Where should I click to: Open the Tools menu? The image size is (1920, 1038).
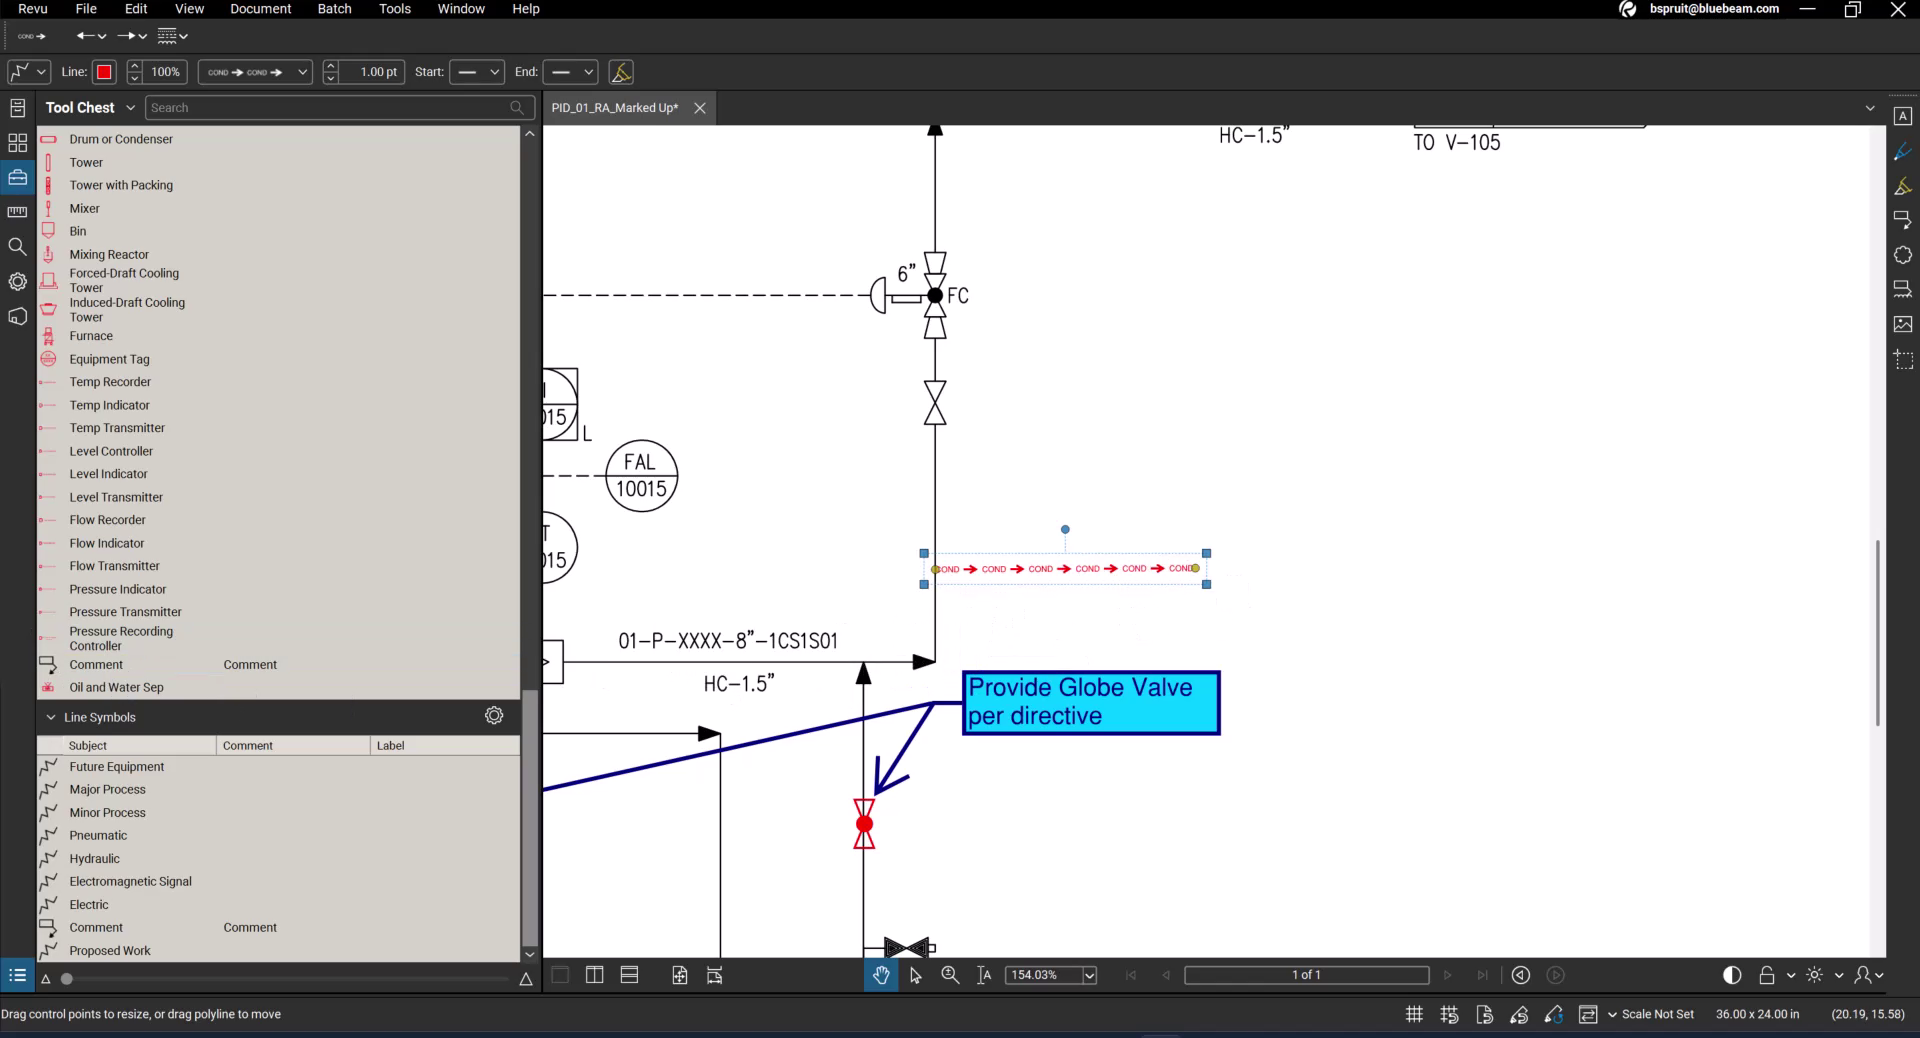click(394, 9)
